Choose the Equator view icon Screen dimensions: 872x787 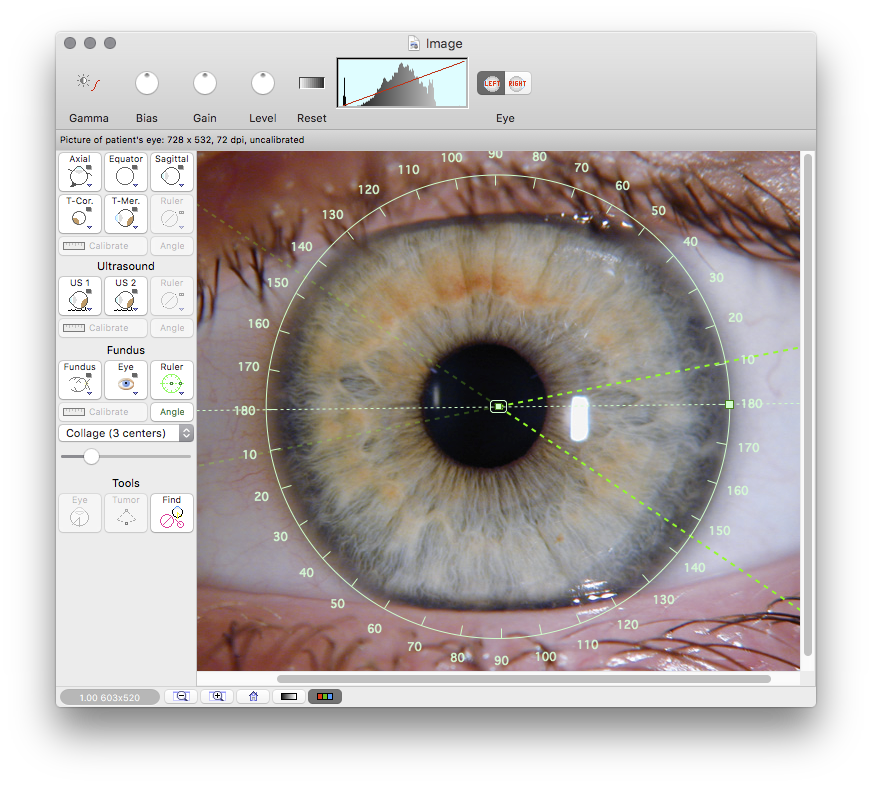126,172
